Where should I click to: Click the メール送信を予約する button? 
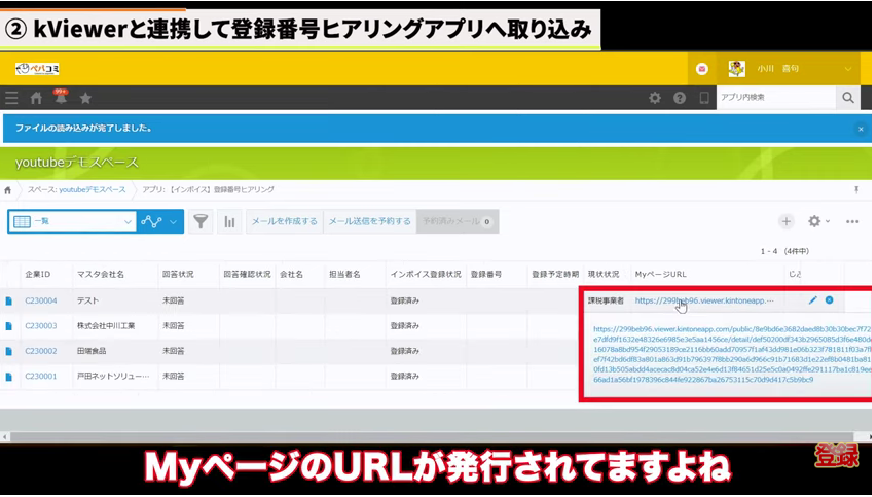[369, 221]
